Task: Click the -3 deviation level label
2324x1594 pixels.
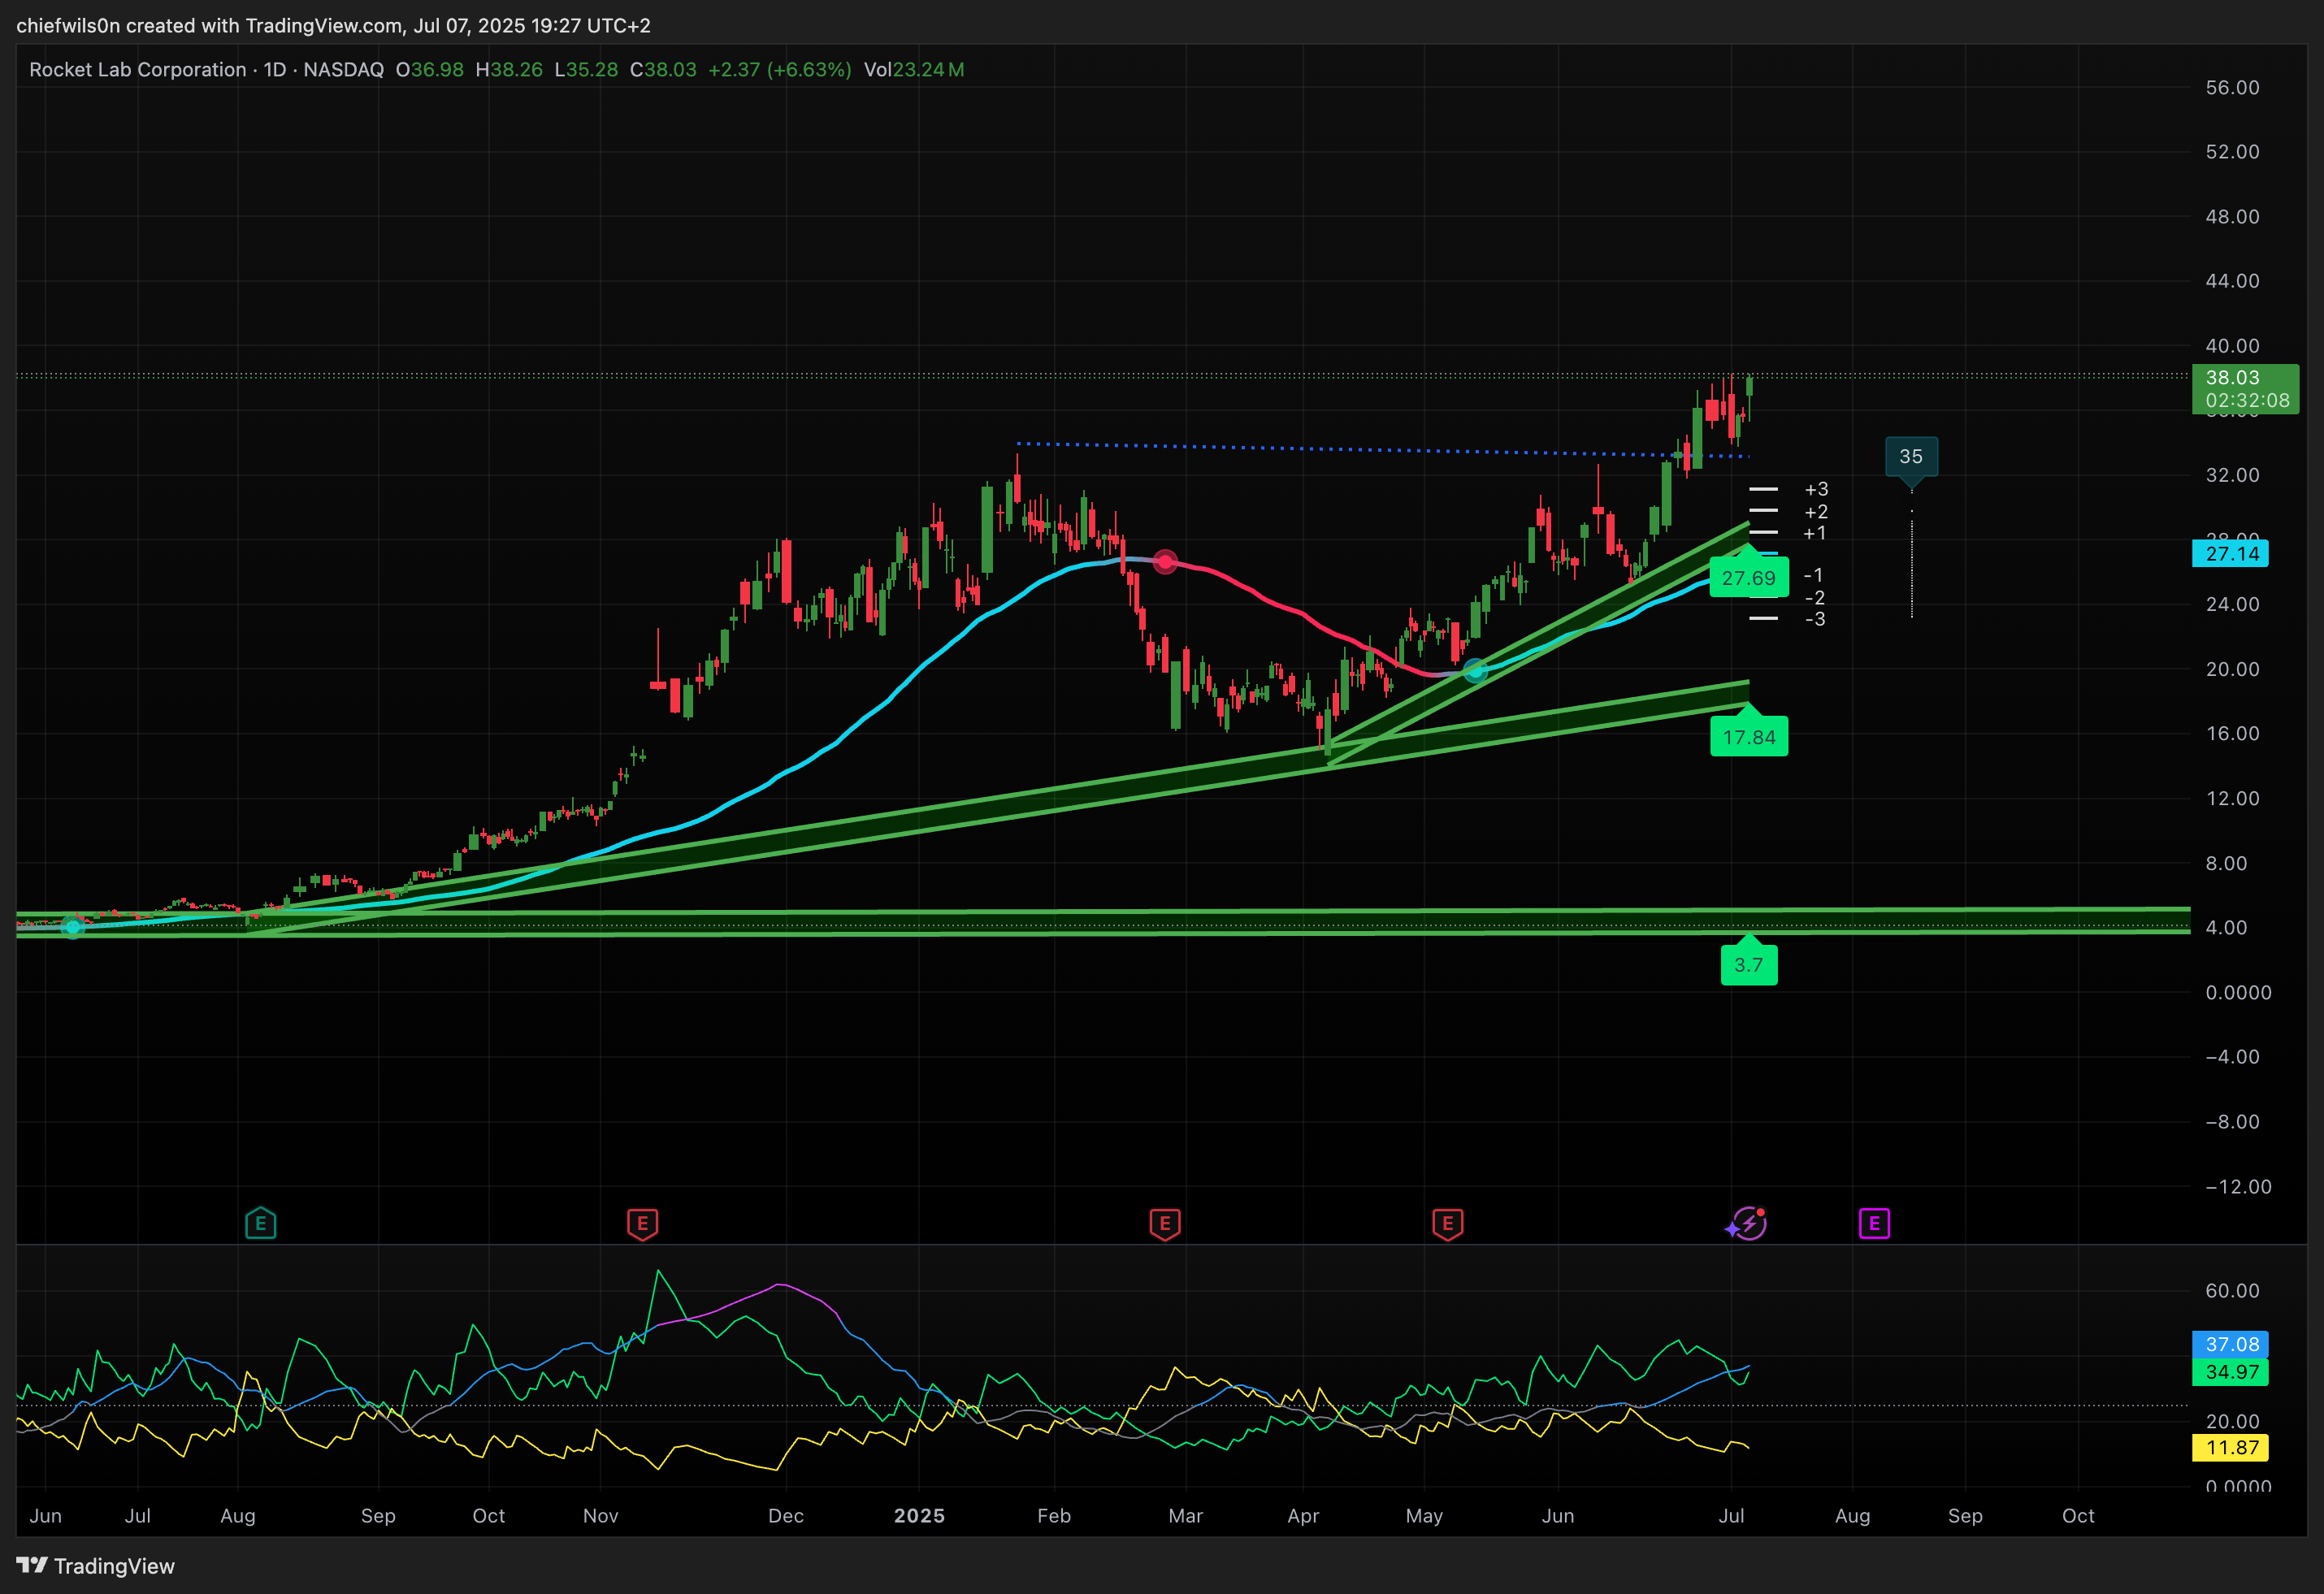Action: pyautogui.click(x=1815, y=619)
